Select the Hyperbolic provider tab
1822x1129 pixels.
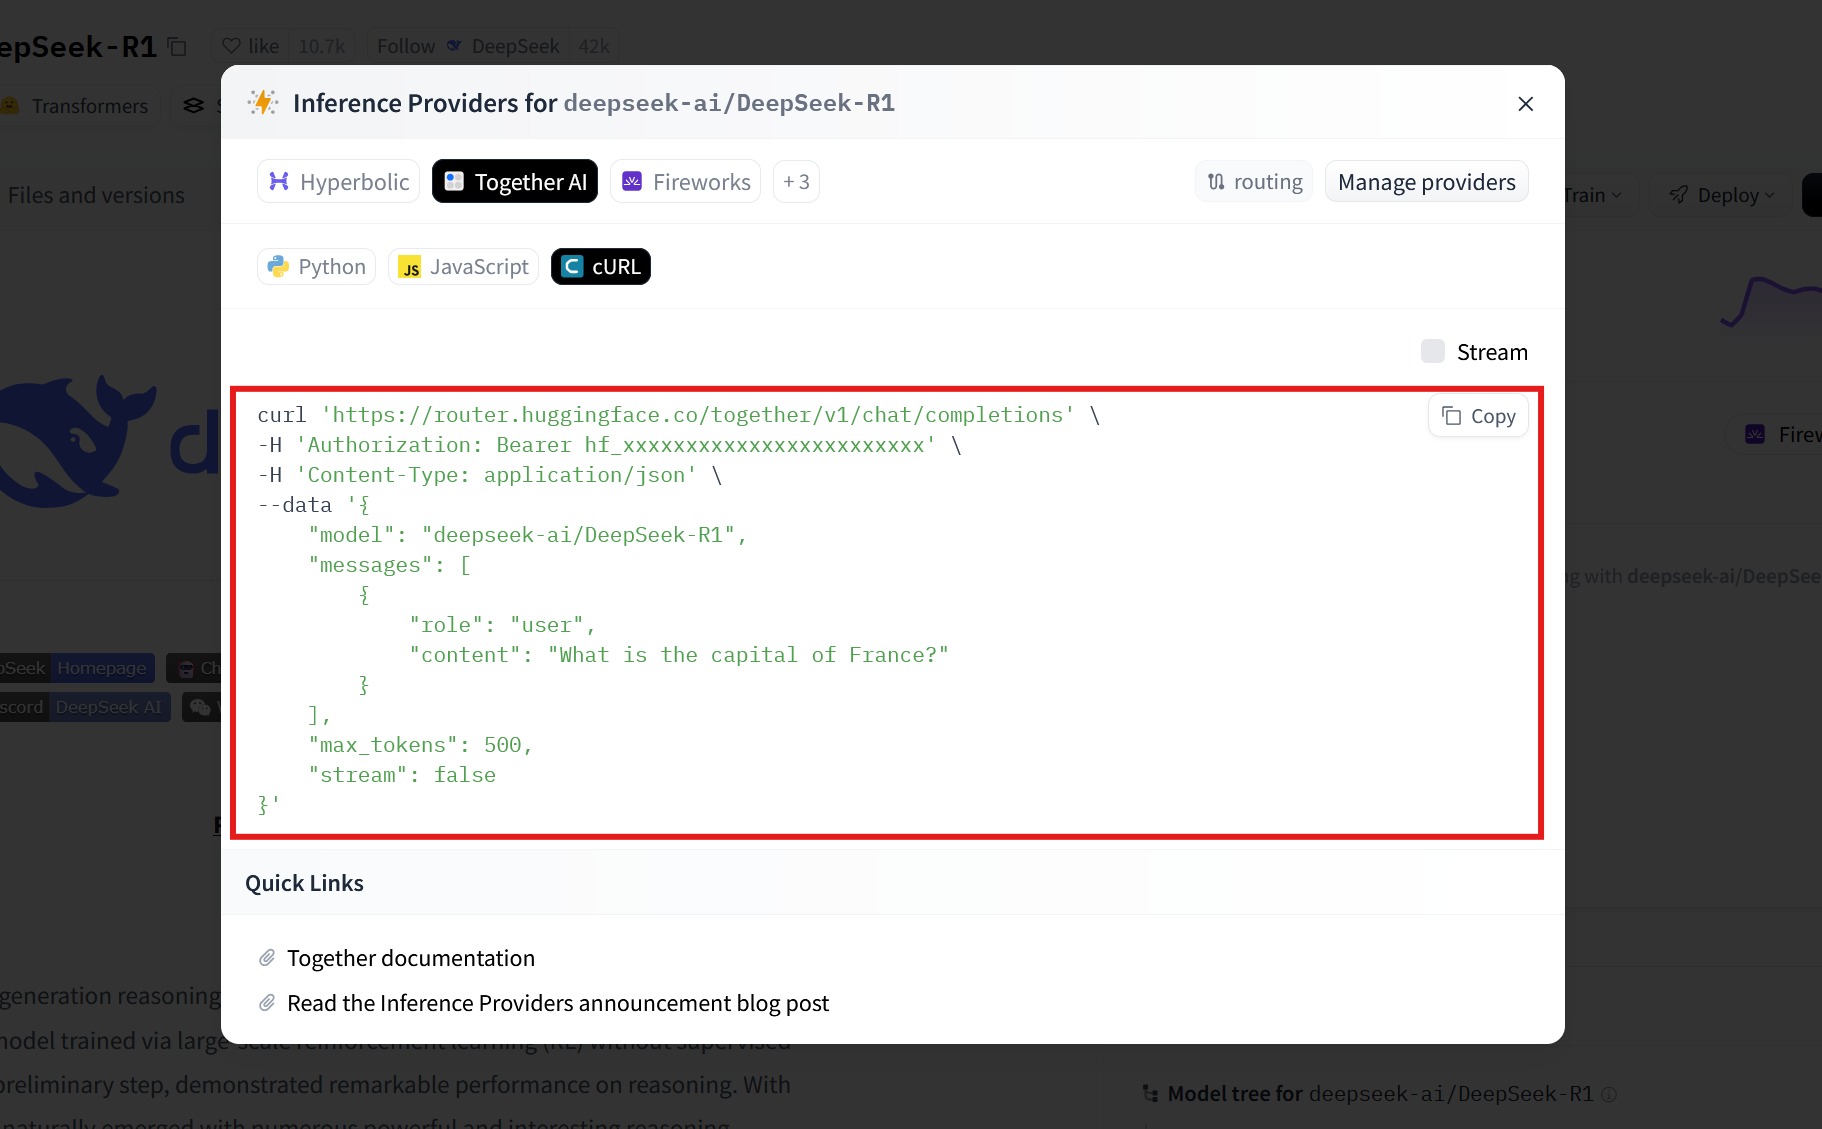[339, 182]
